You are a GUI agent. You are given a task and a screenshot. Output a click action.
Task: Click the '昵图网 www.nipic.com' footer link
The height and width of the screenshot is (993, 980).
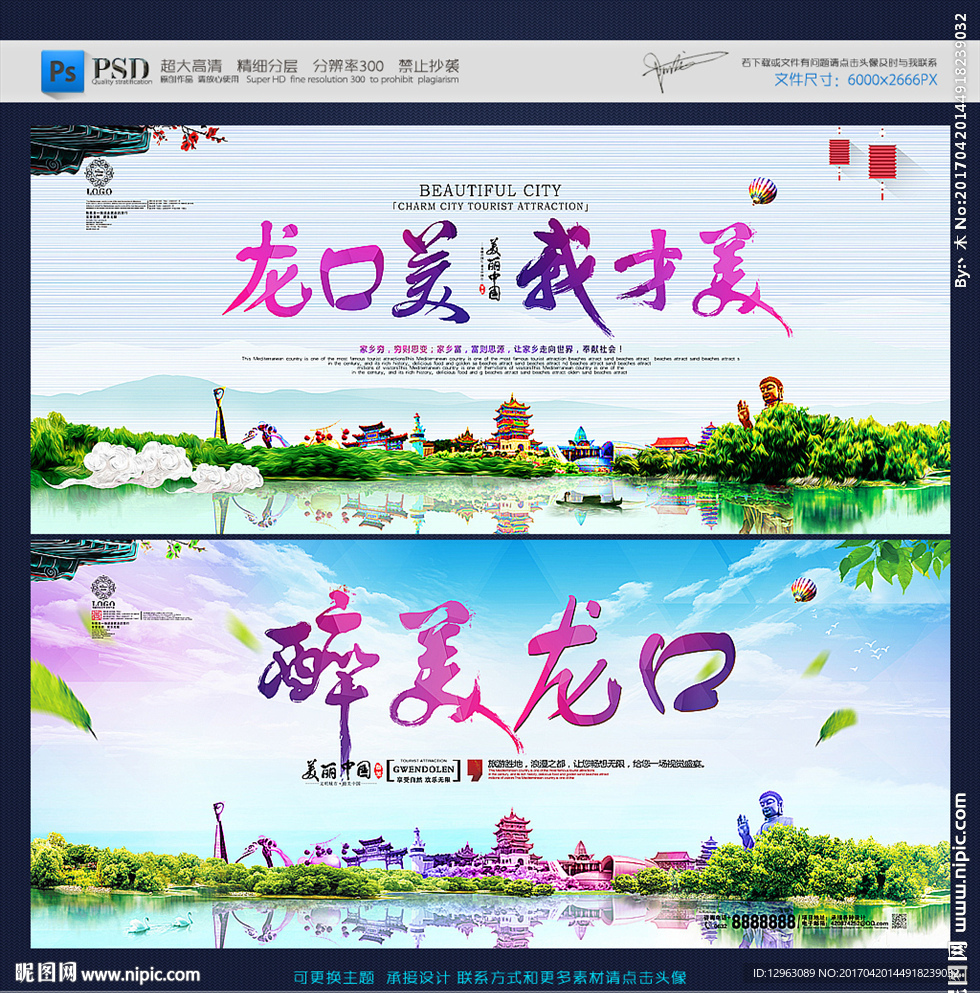[108, 973]
